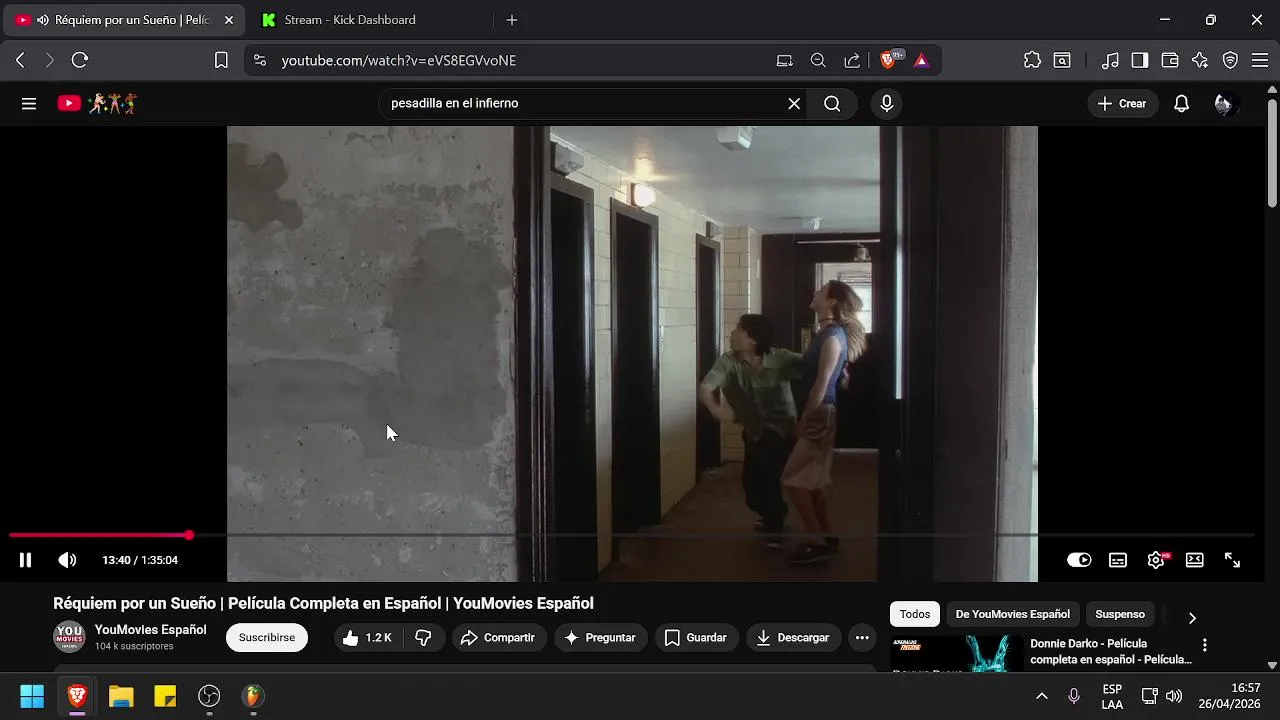Viewport: 1280px width, 720px height.
Task: Like the video showing 1.2 K
Action: 367,637
